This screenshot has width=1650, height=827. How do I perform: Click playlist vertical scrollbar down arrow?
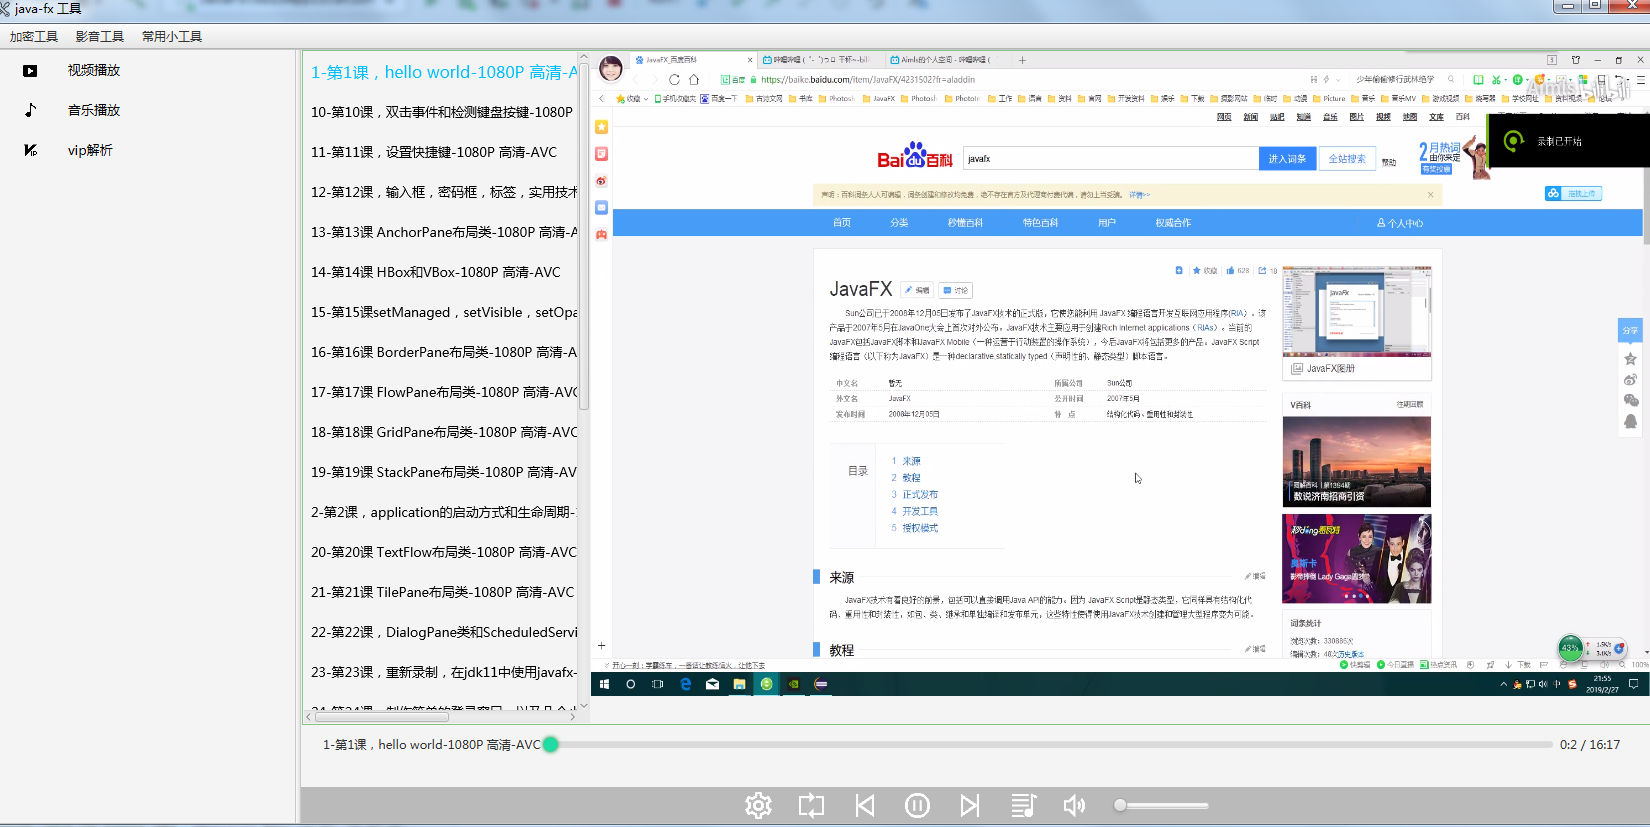click(x=584, y=706)
